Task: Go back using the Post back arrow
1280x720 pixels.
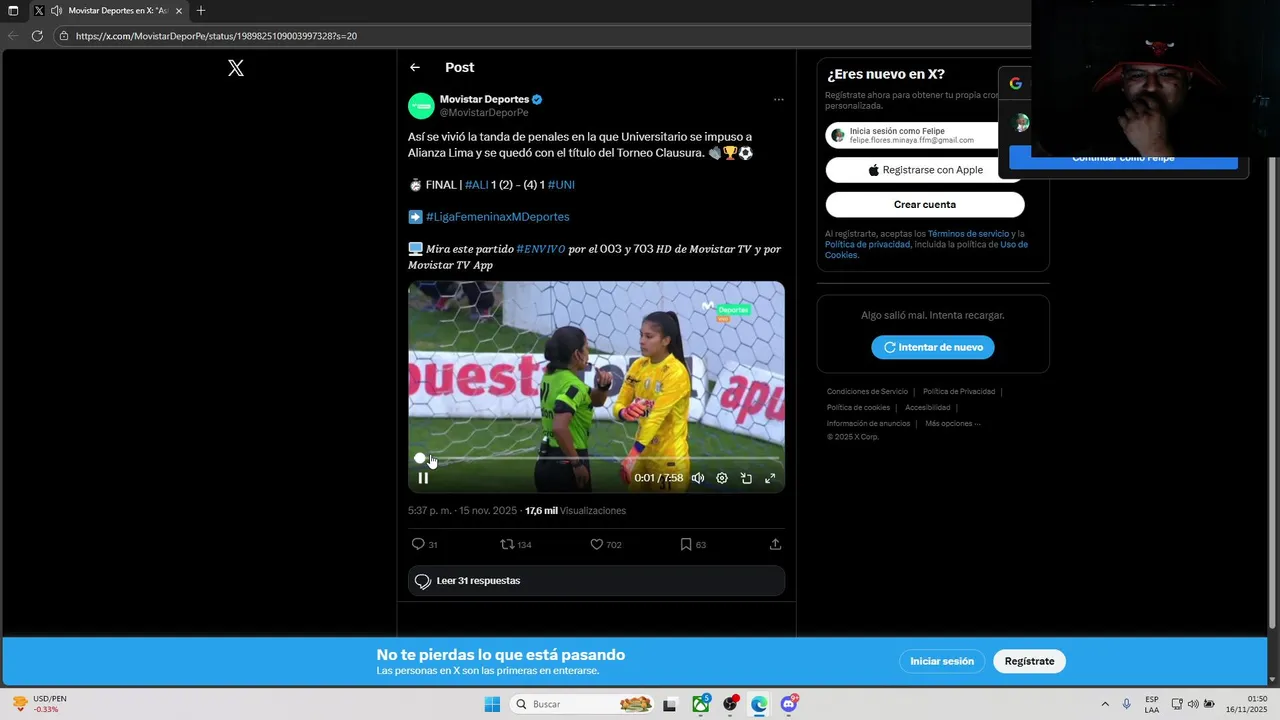Action: 415,67
